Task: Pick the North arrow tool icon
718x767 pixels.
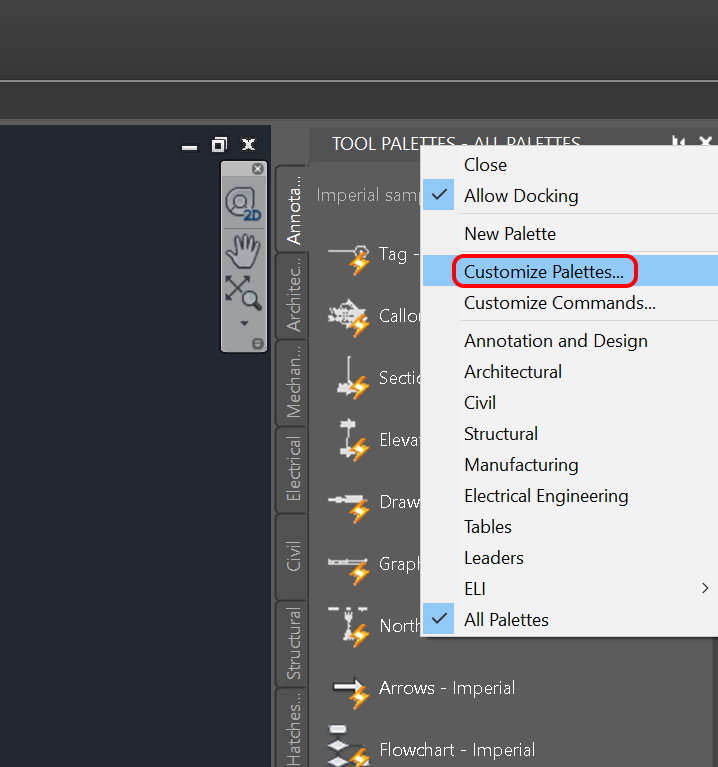Action: [349, 626]
